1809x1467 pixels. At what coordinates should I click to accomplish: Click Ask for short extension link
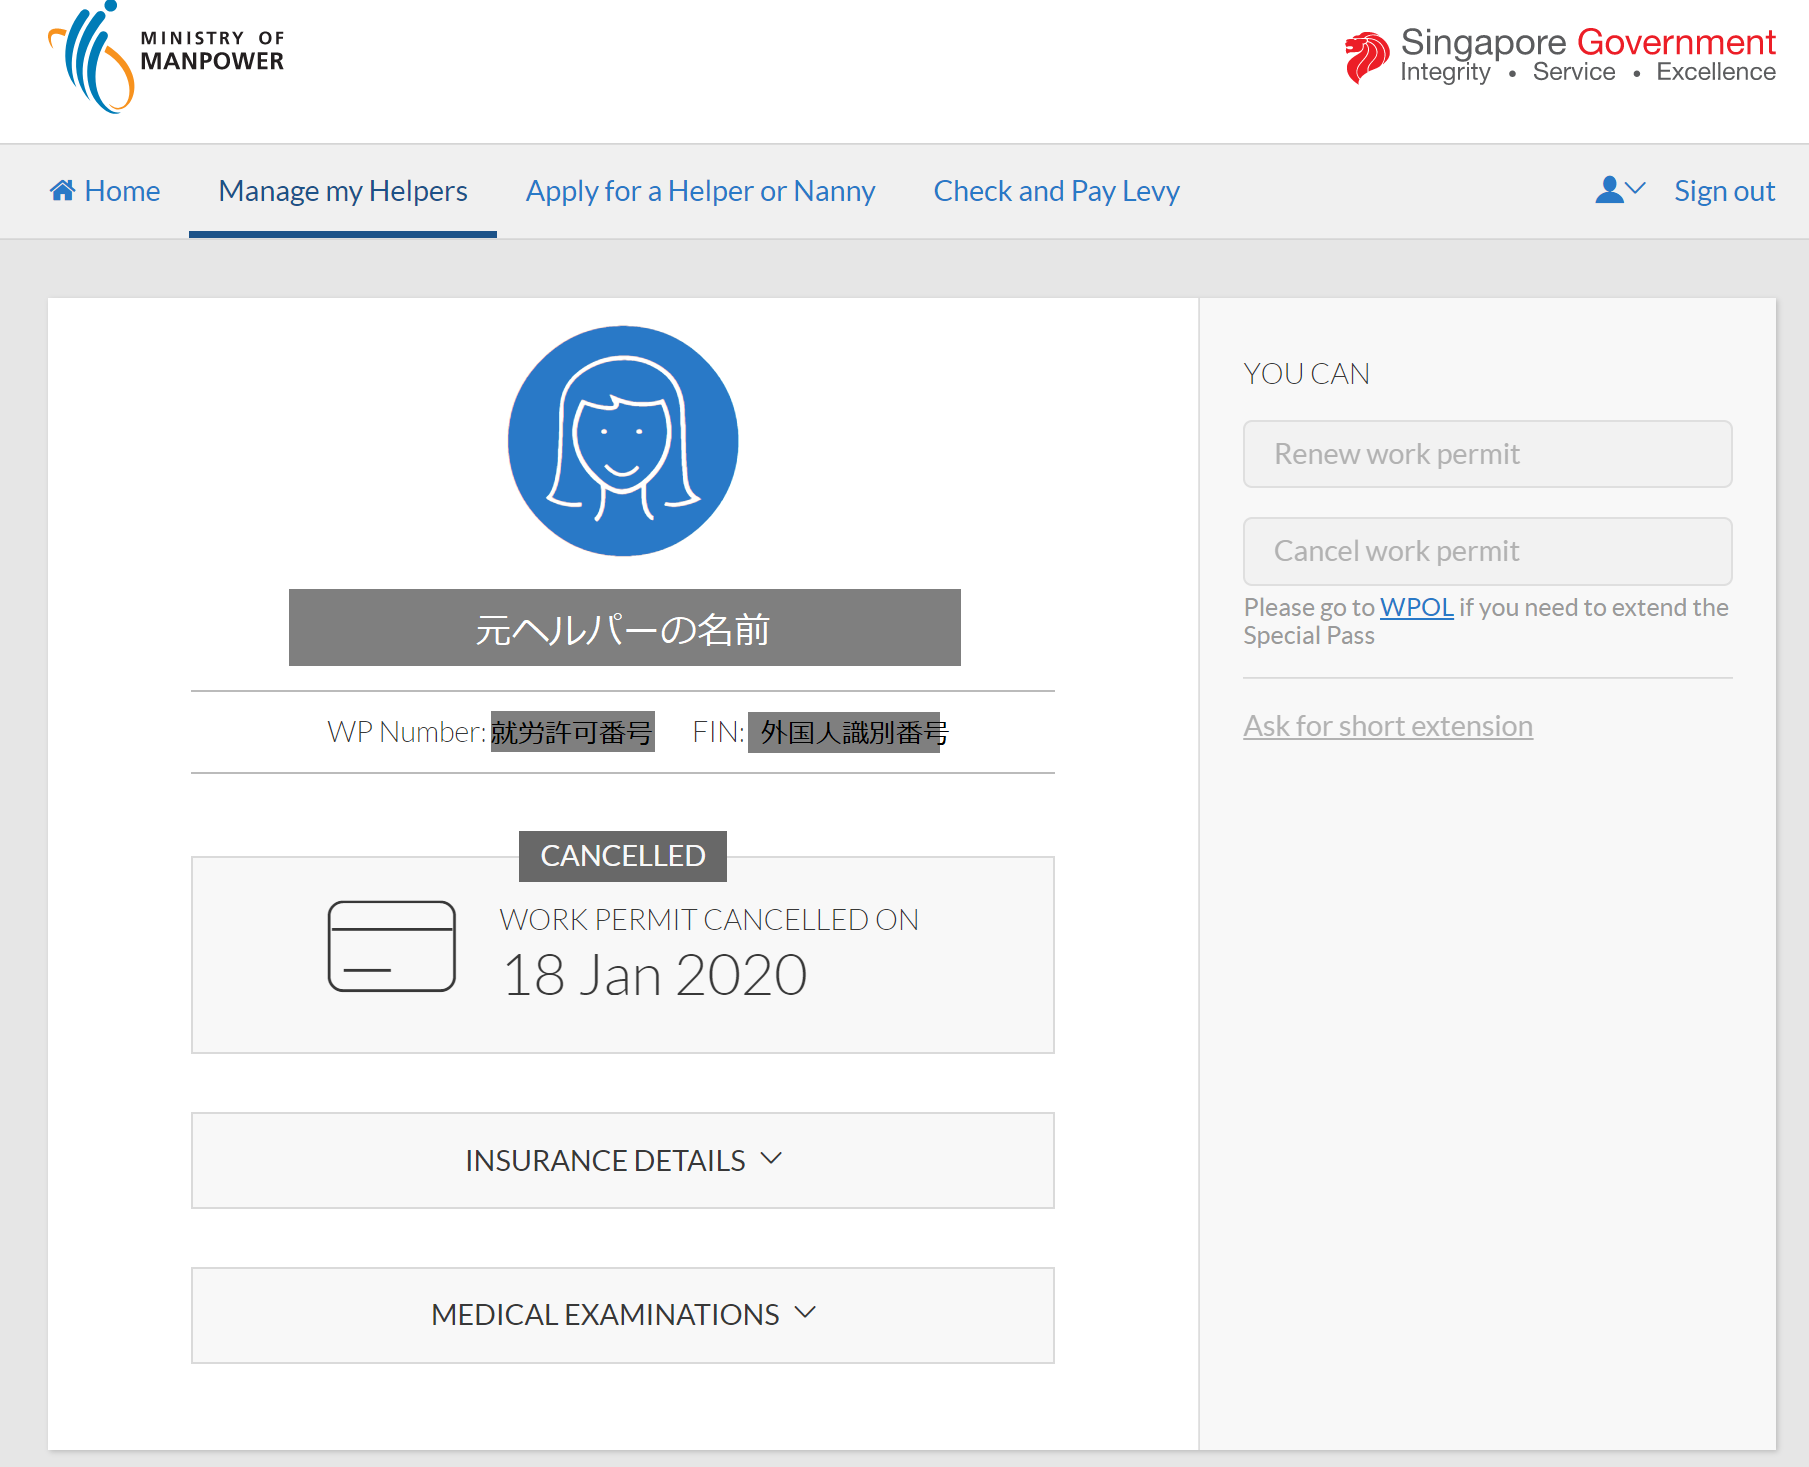click(x=1387, y=726)
